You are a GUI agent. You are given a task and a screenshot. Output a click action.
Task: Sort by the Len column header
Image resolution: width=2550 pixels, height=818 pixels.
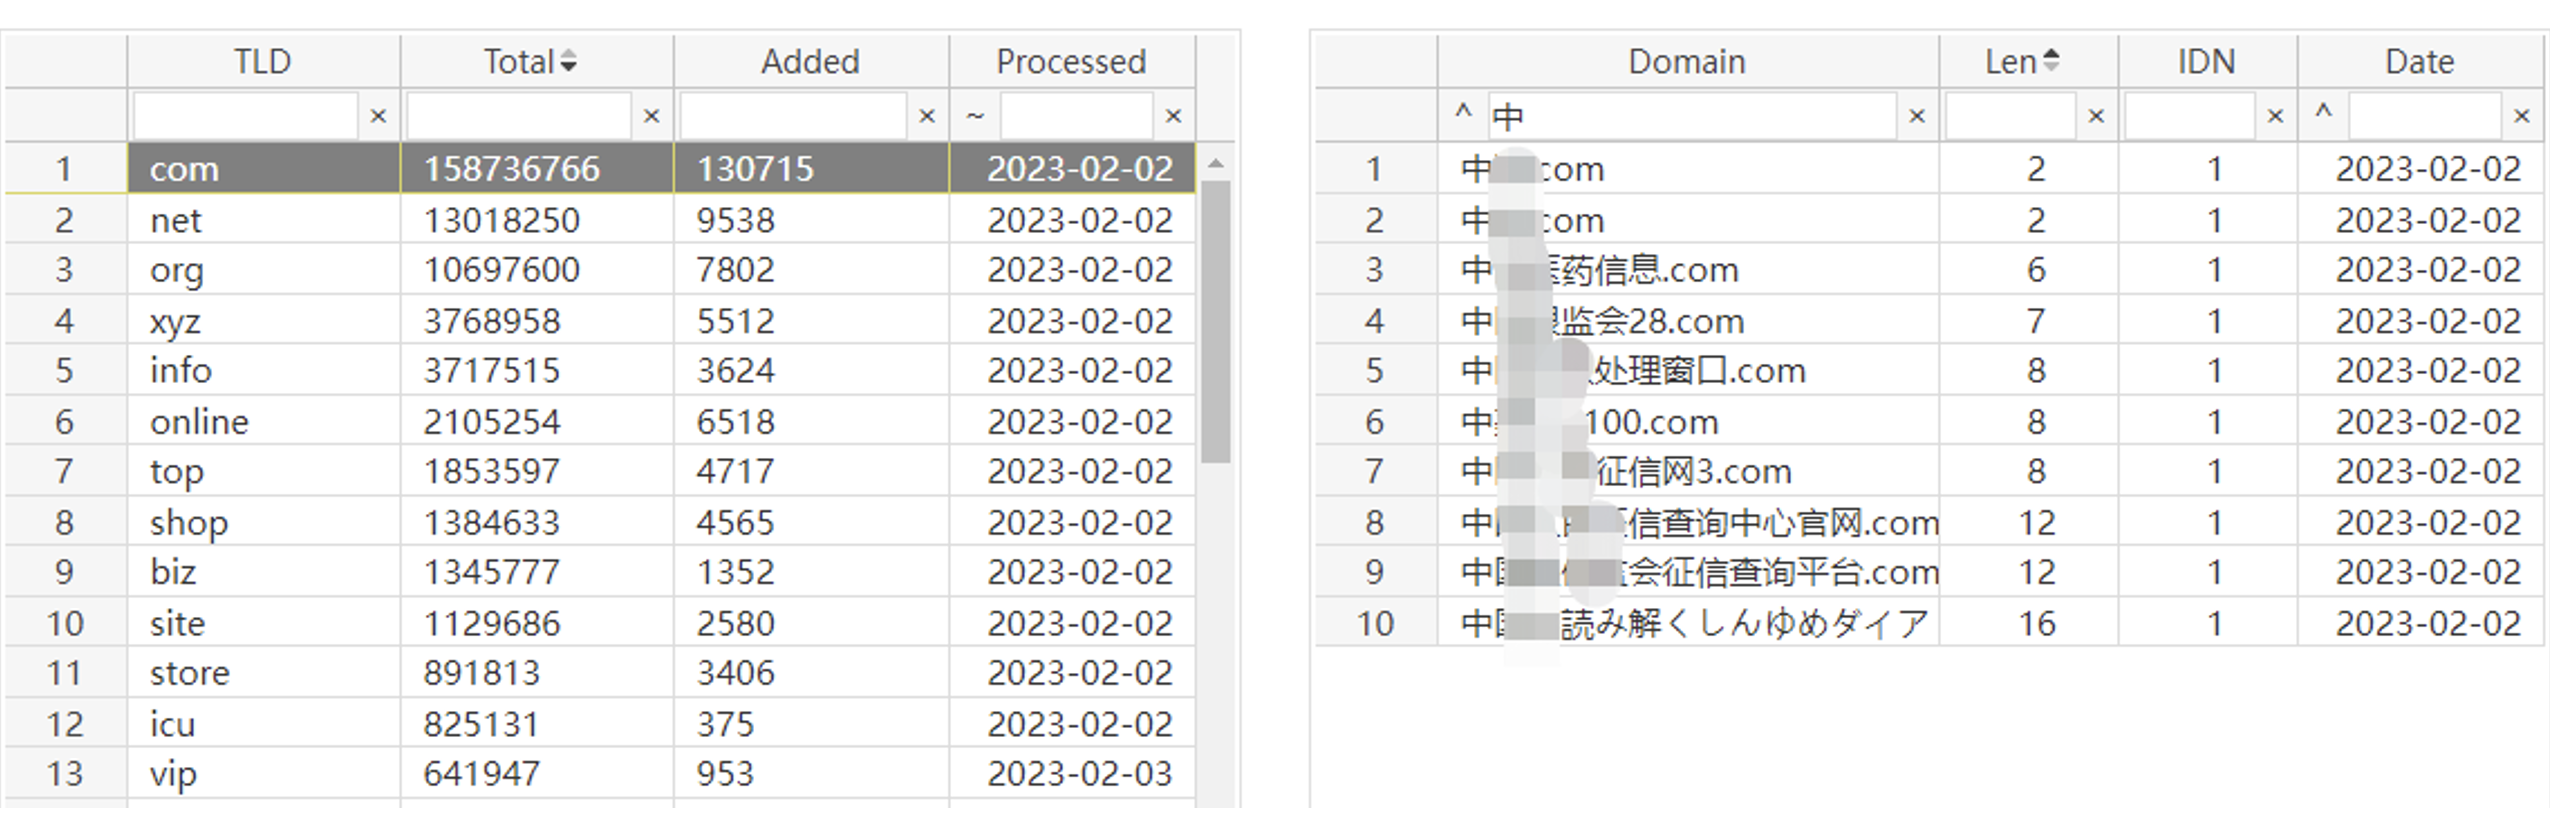2020,62
